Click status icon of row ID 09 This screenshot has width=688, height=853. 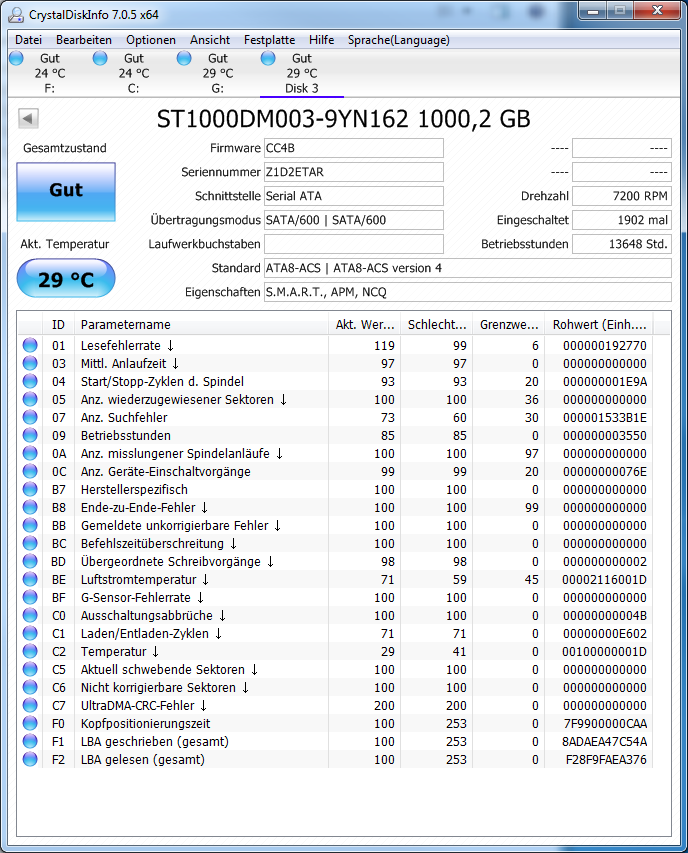(x=30, y=435)
